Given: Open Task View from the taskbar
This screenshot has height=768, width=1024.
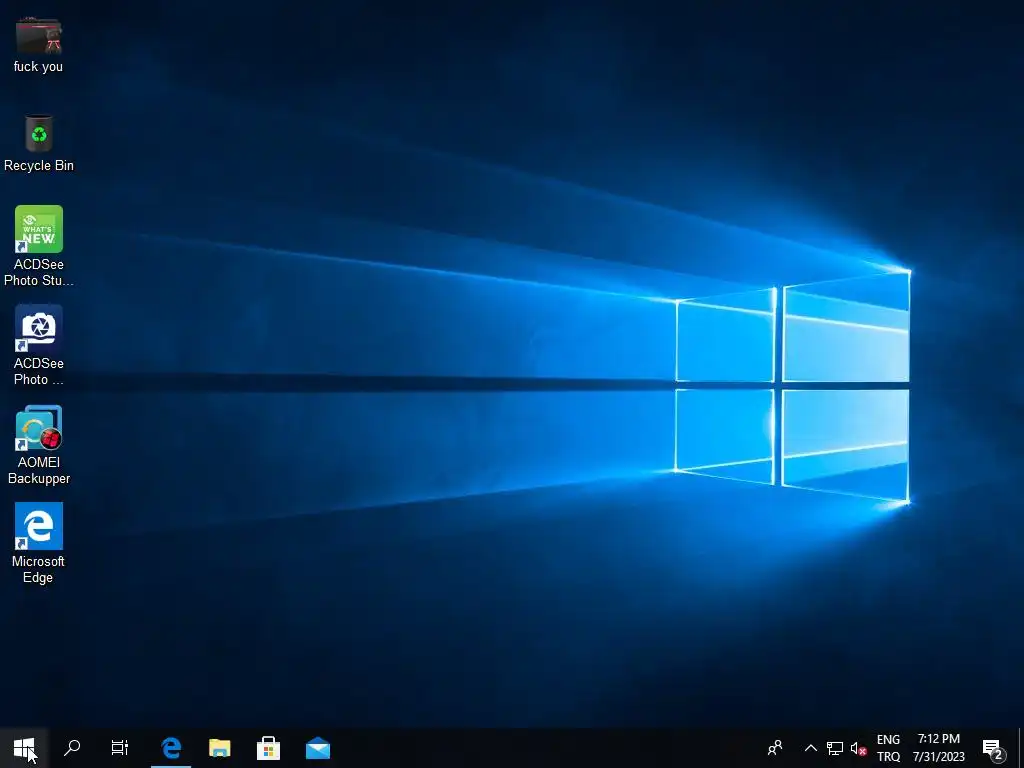Looking at the screenshot, I should click(120, 748).
